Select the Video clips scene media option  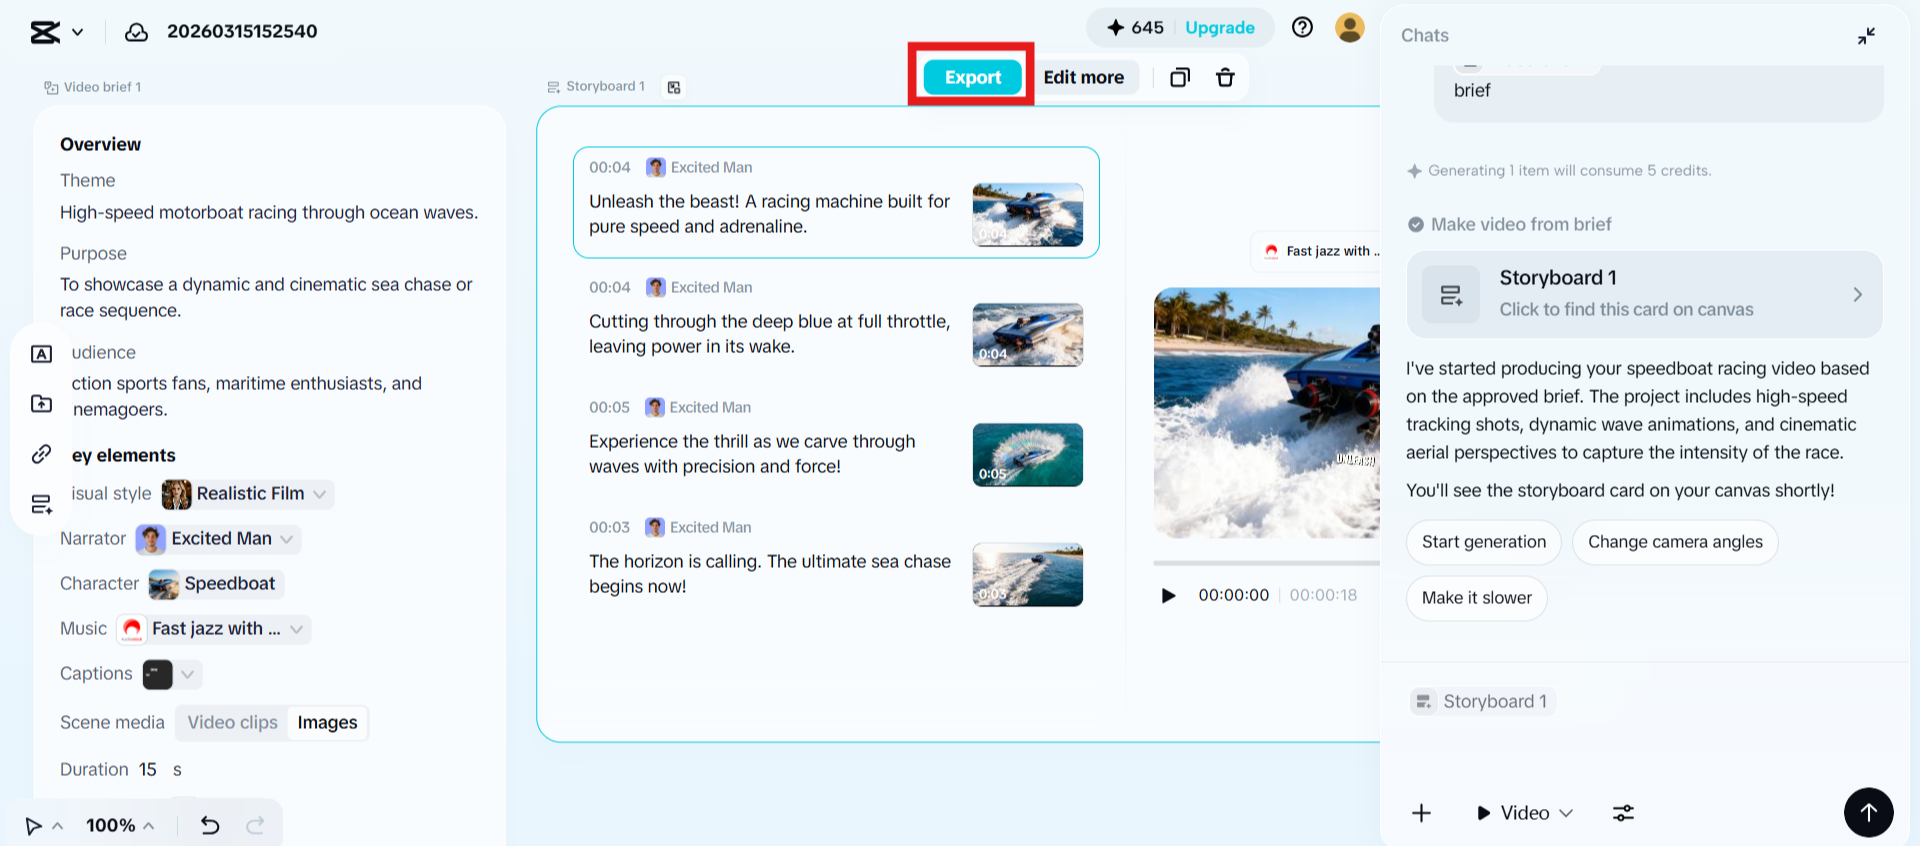pyautogui.click(x=232, y=722)
